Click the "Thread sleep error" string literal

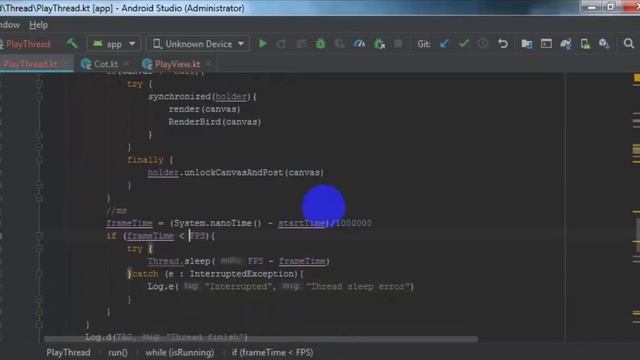pyautogui.click(x=358, y=287)
